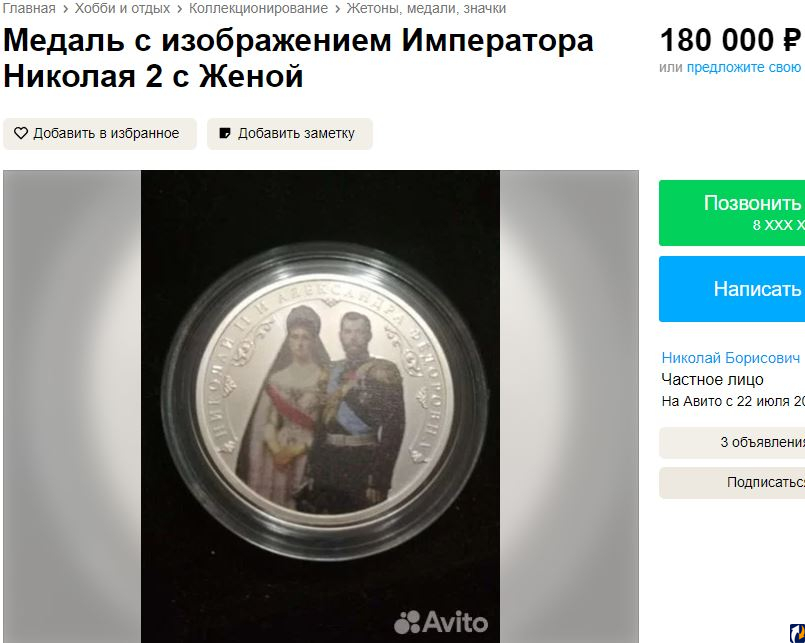Go to Хобби и отдых breadcrumb

point(122,8)
